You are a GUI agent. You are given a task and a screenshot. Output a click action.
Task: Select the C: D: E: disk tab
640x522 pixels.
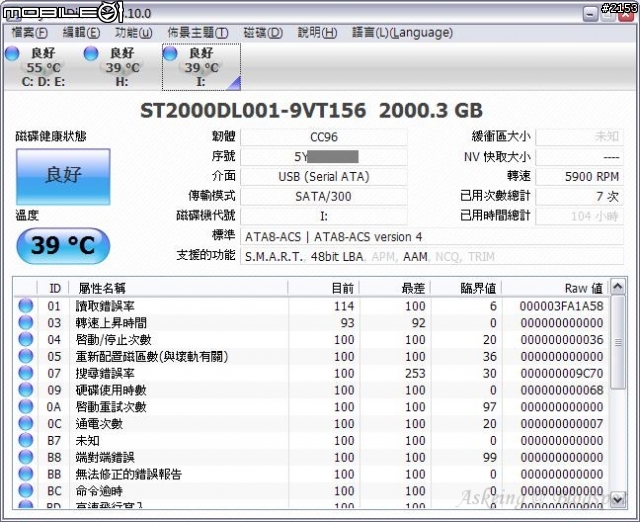[x=43, y=67]
